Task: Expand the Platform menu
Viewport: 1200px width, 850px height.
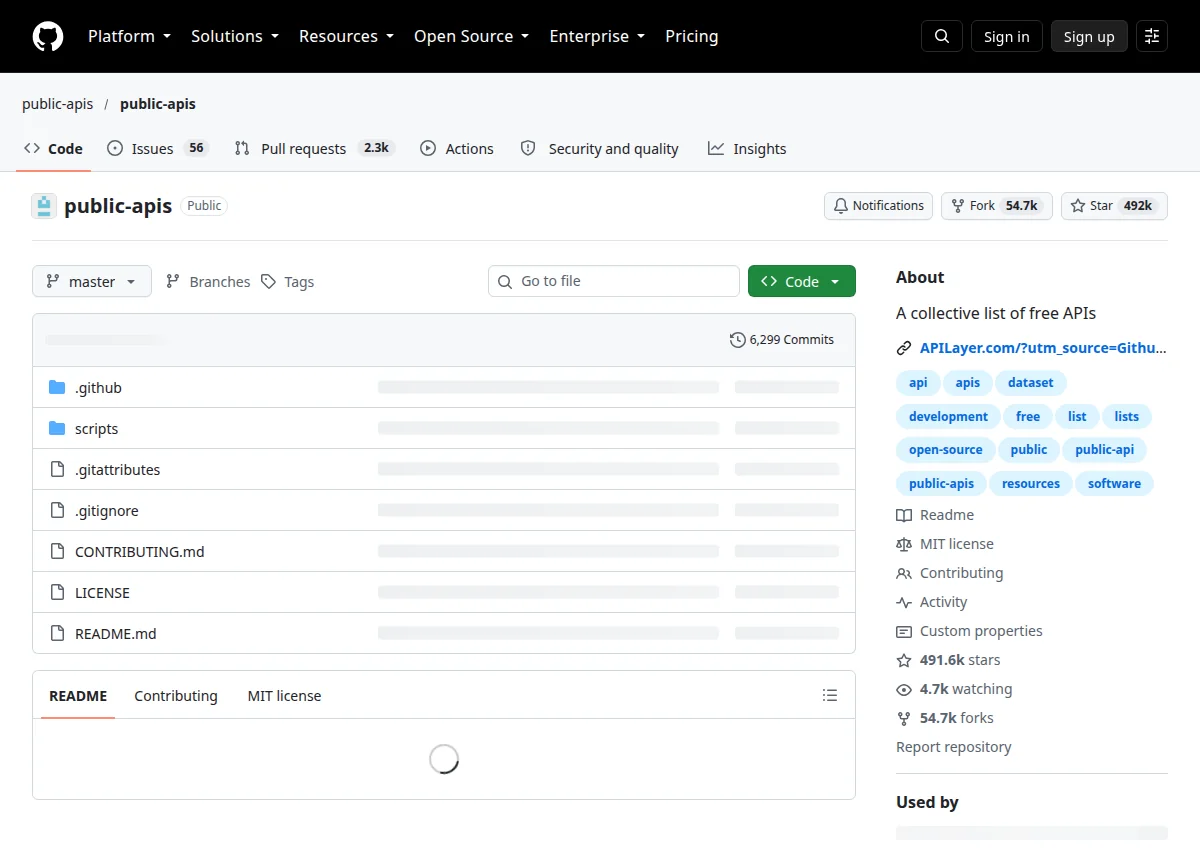Action: tap(129, 36)
